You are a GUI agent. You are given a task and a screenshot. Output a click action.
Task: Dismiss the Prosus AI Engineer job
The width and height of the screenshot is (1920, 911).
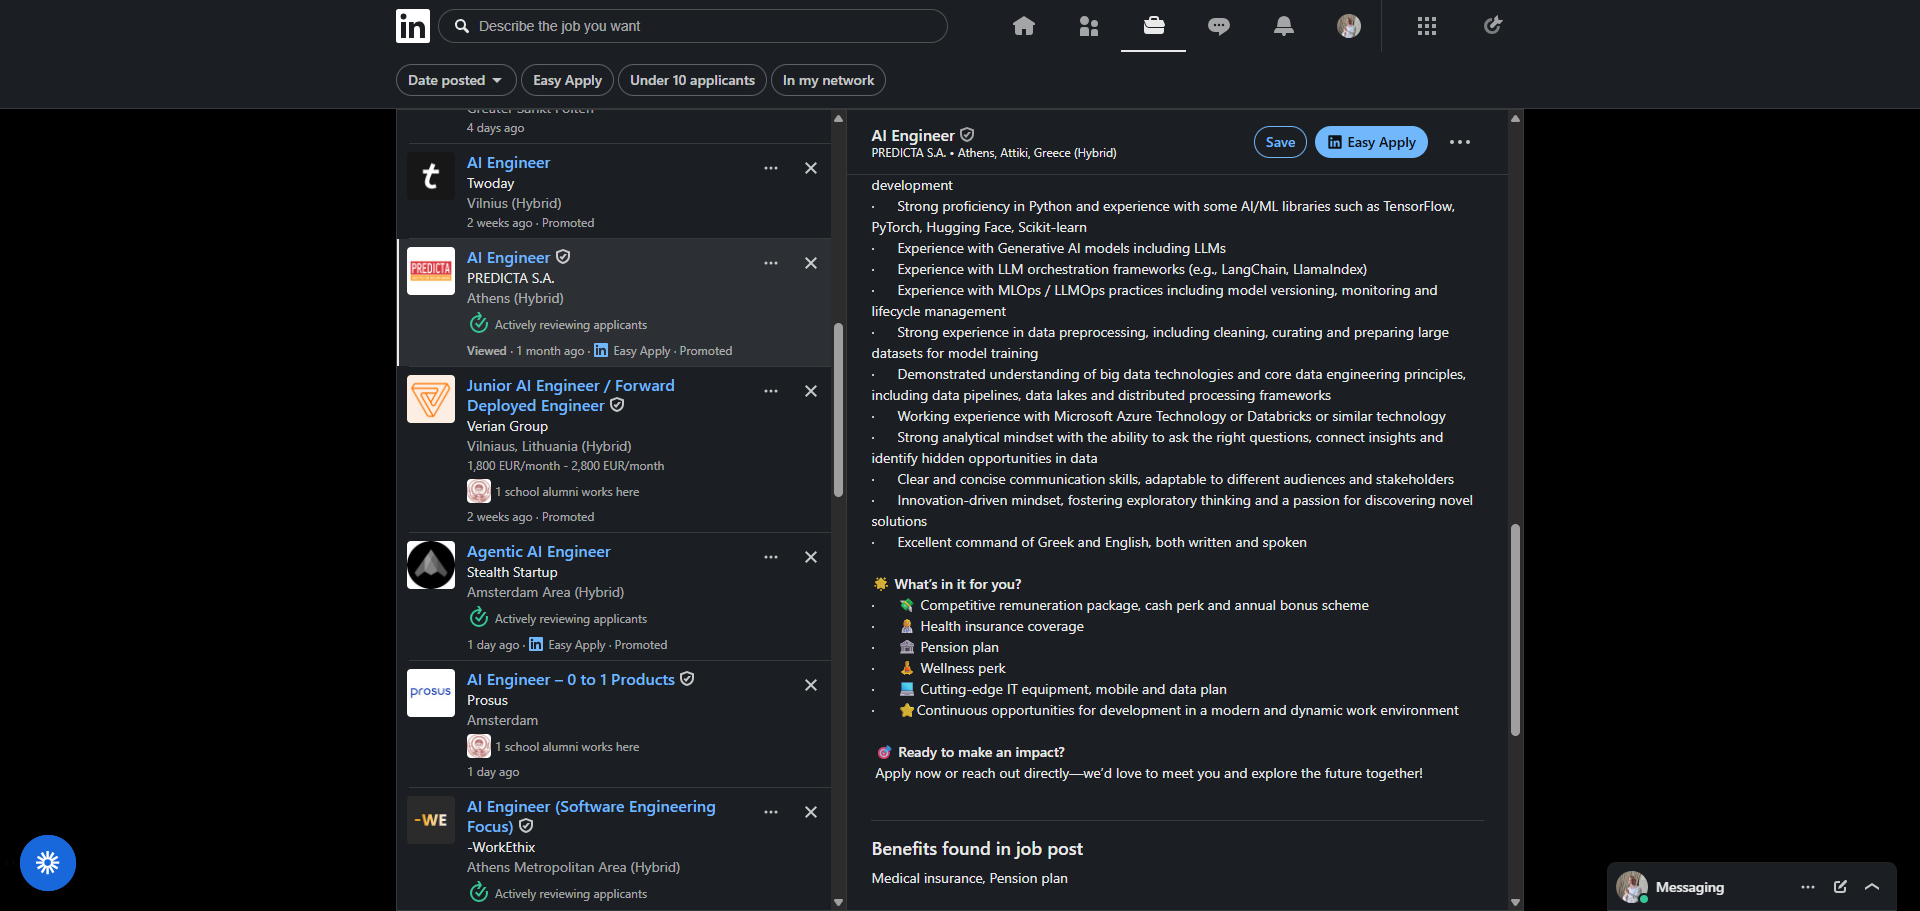[x=811, y=685]
